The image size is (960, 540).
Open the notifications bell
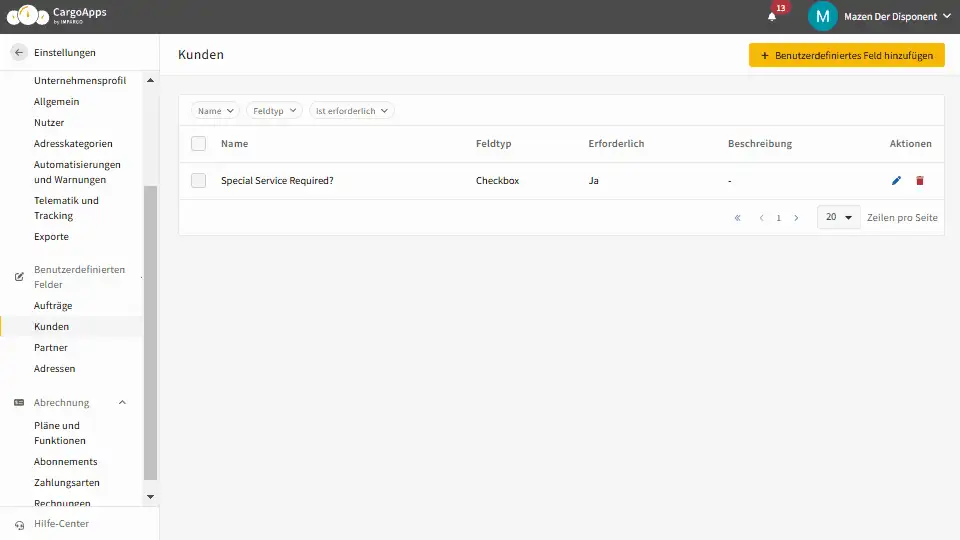click(x=772, y=17)
